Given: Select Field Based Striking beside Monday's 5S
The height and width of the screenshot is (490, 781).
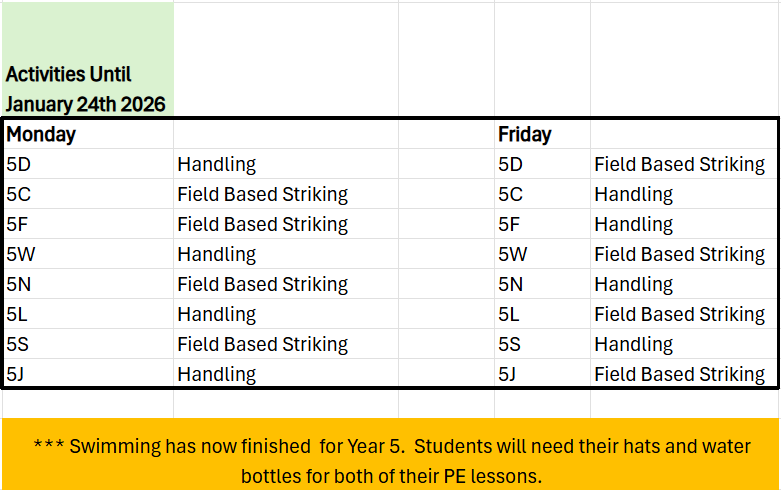Looking at the screenshot, I should point(263,344).
